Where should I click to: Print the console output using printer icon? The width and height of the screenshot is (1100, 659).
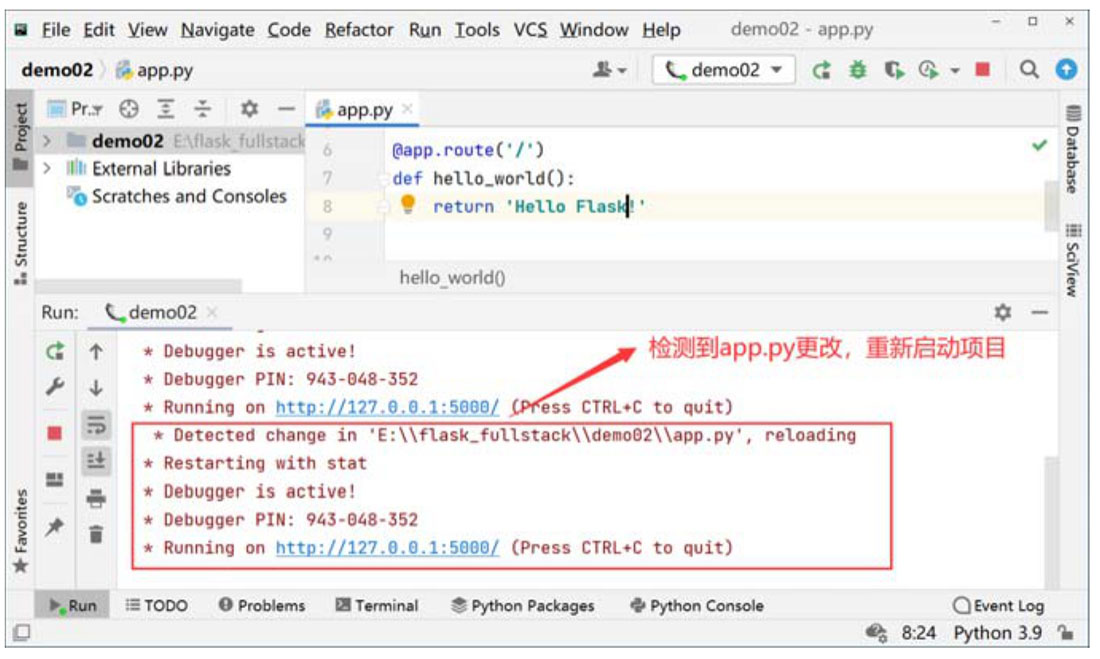click(x=96, y=497)
